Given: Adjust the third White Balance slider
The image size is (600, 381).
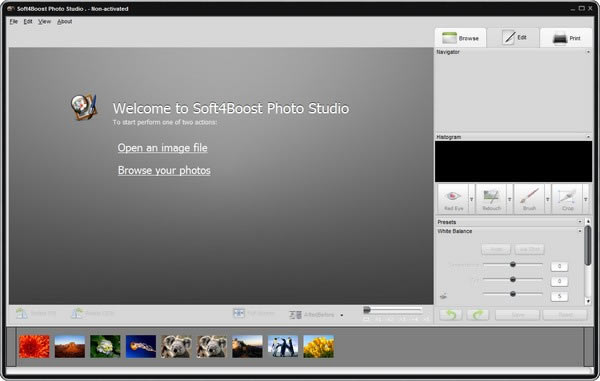Looking at the screenshot, I should pyautogui.click(x=513, y=294).
